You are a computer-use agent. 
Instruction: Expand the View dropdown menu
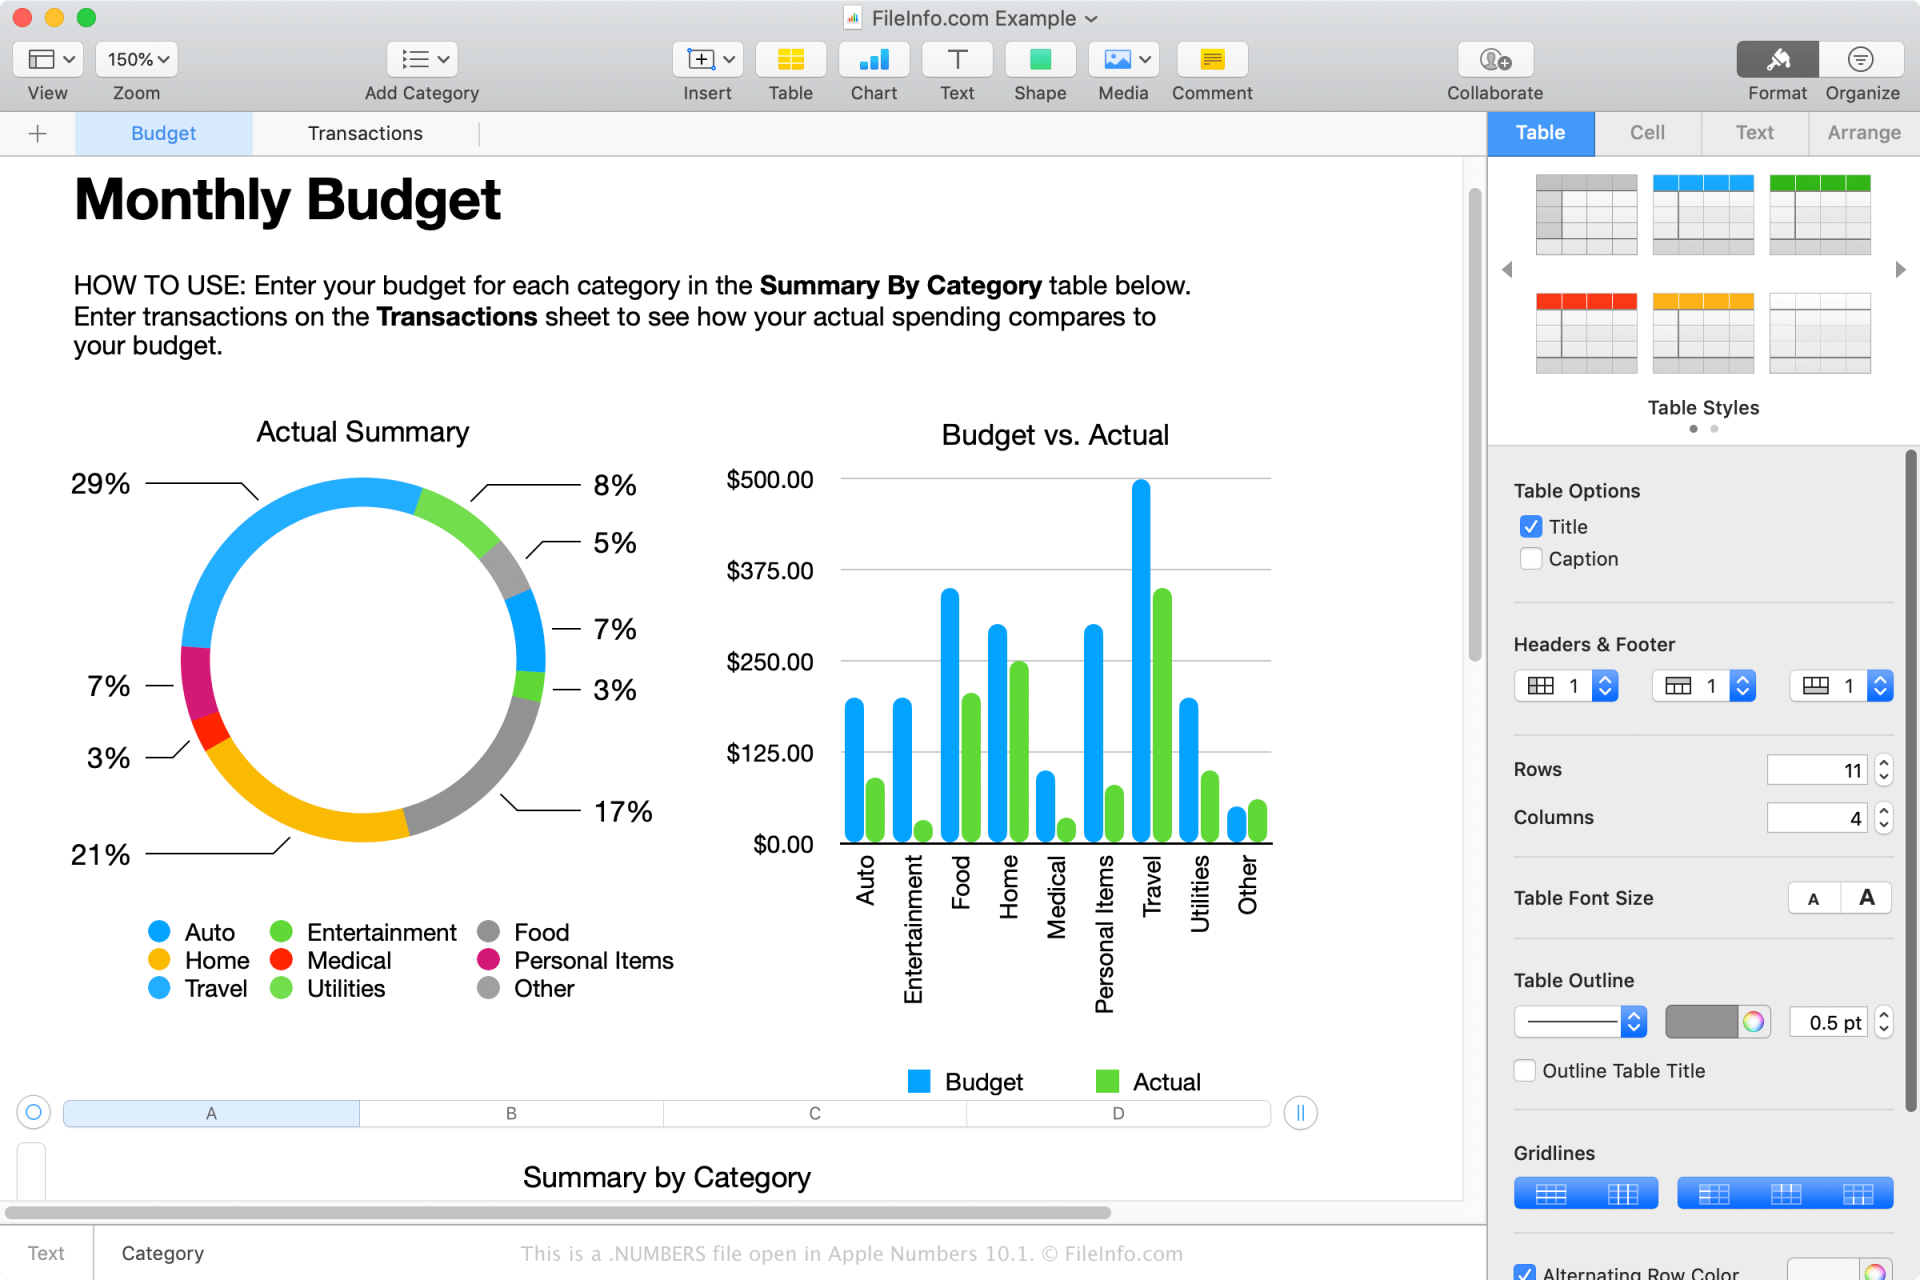(48, 60)
